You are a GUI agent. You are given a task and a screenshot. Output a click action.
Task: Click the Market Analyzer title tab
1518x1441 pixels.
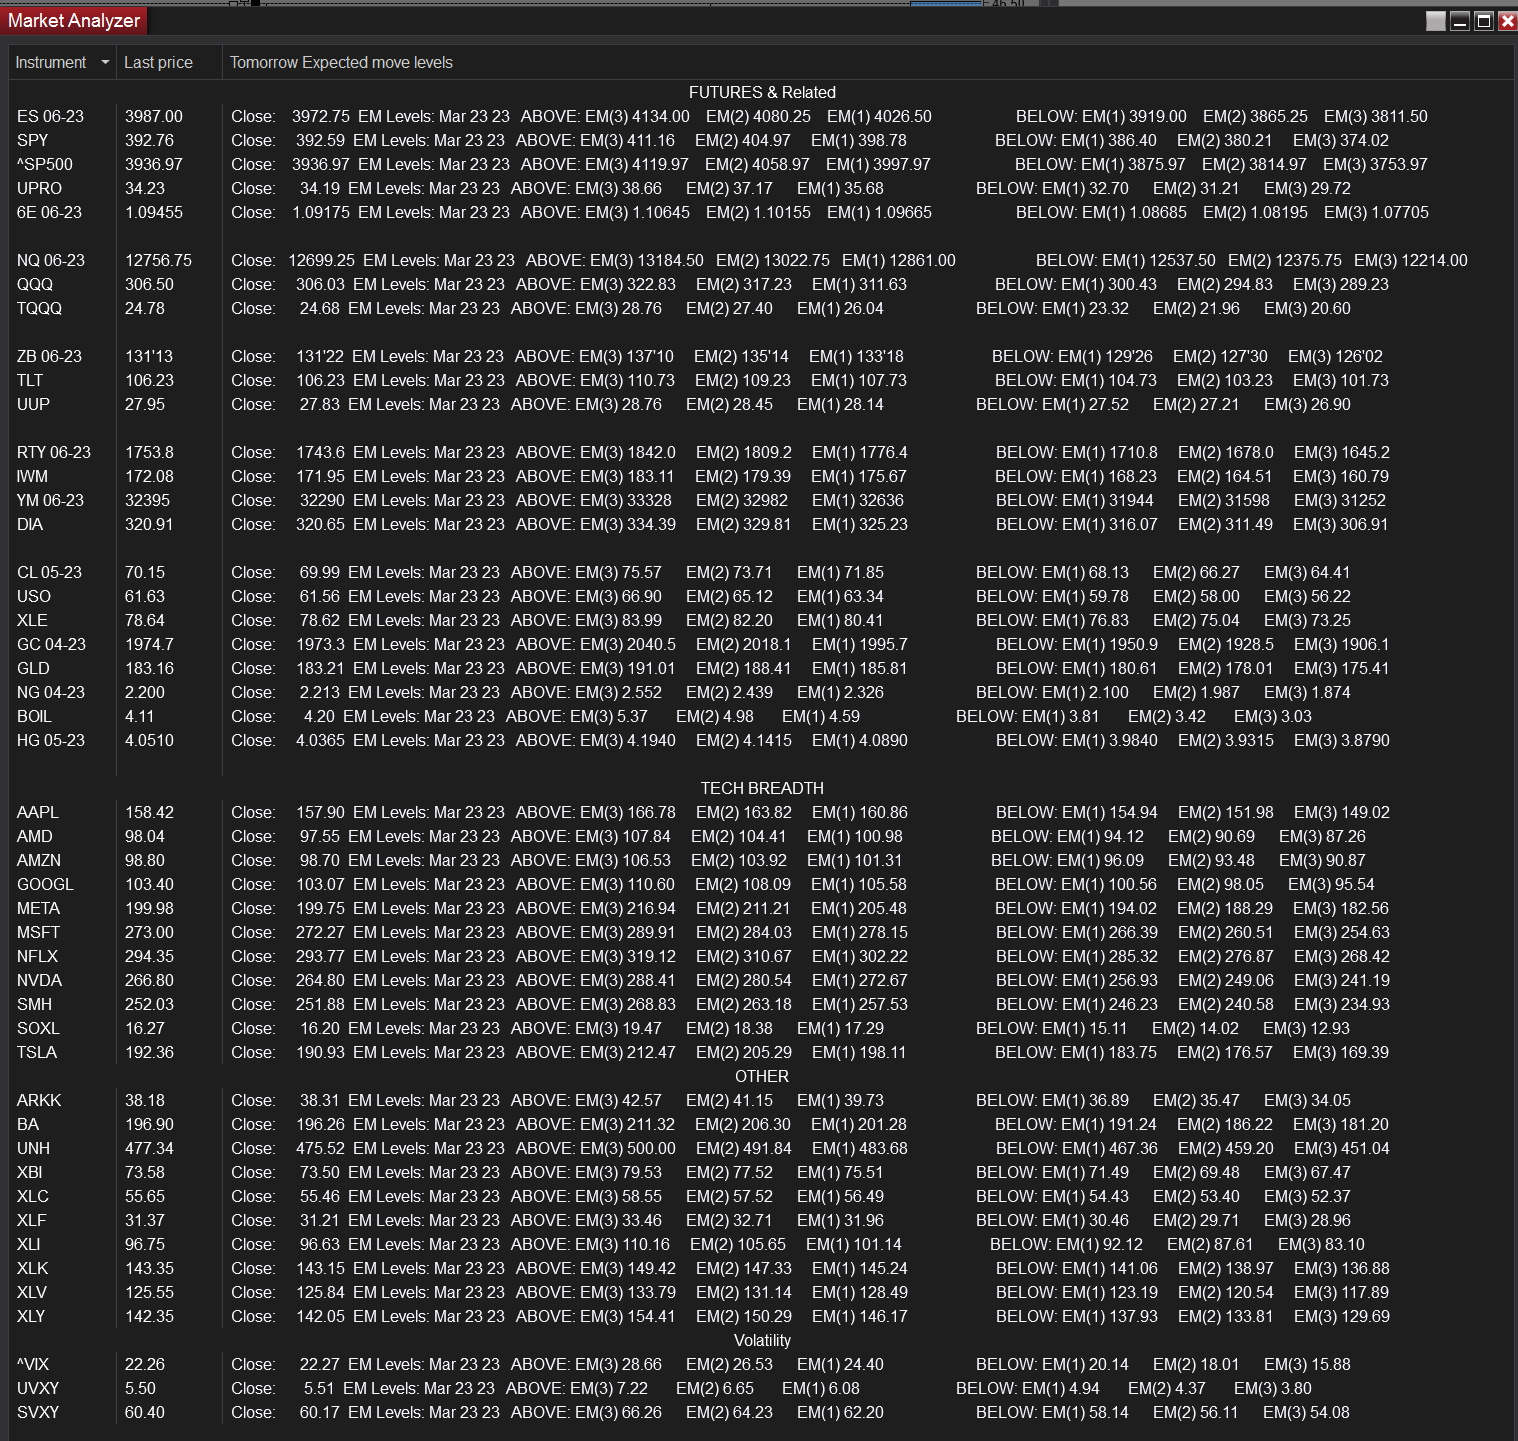click(74, 20)
